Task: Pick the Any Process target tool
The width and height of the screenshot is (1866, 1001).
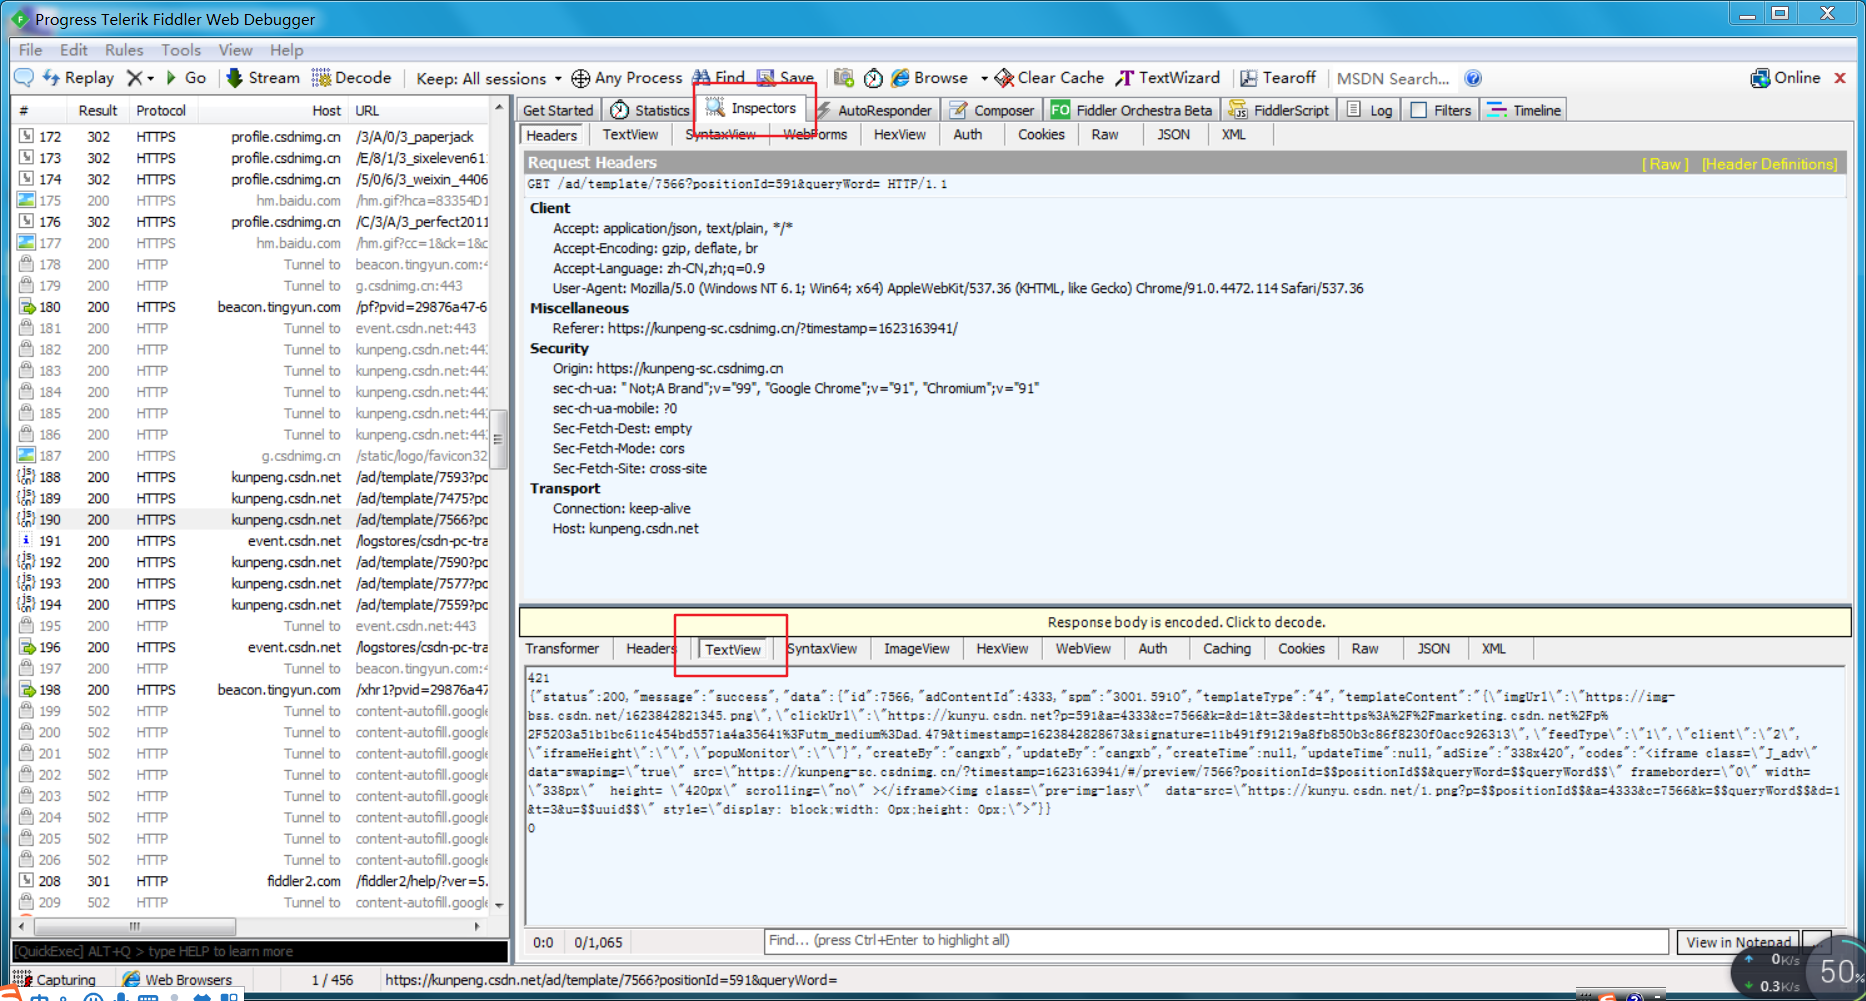Action: 626,78
